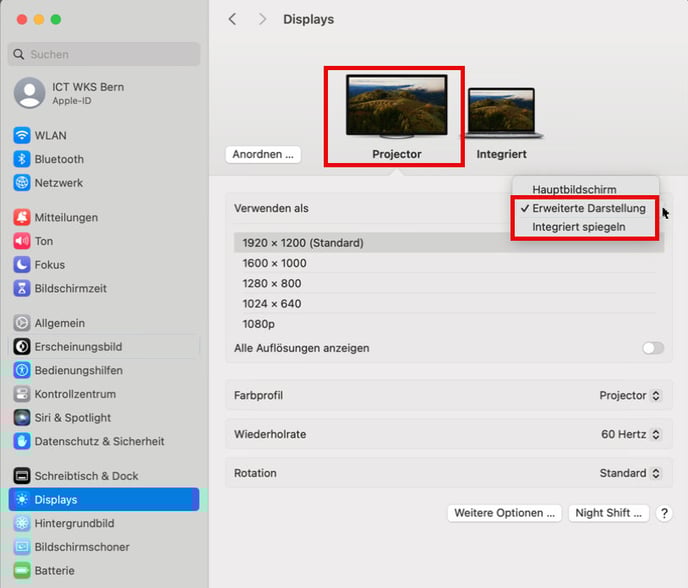Viewport: 688px width, 588px height.
Task: Click the Siri & Spotlight icon
Action: pyautogui.click(x=22, y=418)
